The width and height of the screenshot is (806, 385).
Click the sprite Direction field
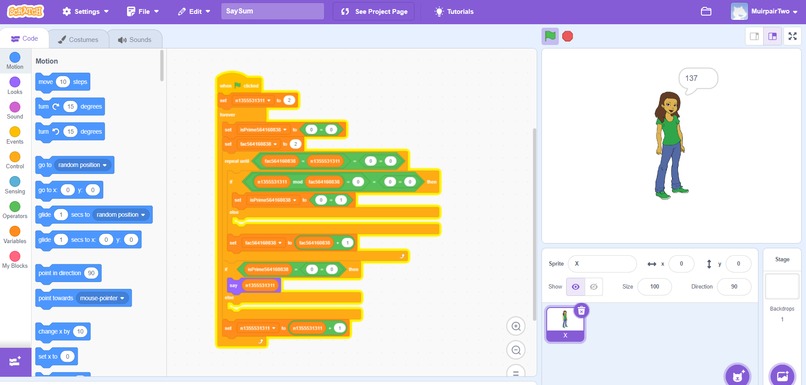734,286
